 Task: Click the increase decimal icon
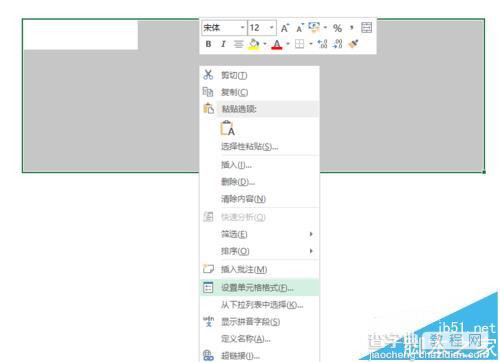pos(322,44)
